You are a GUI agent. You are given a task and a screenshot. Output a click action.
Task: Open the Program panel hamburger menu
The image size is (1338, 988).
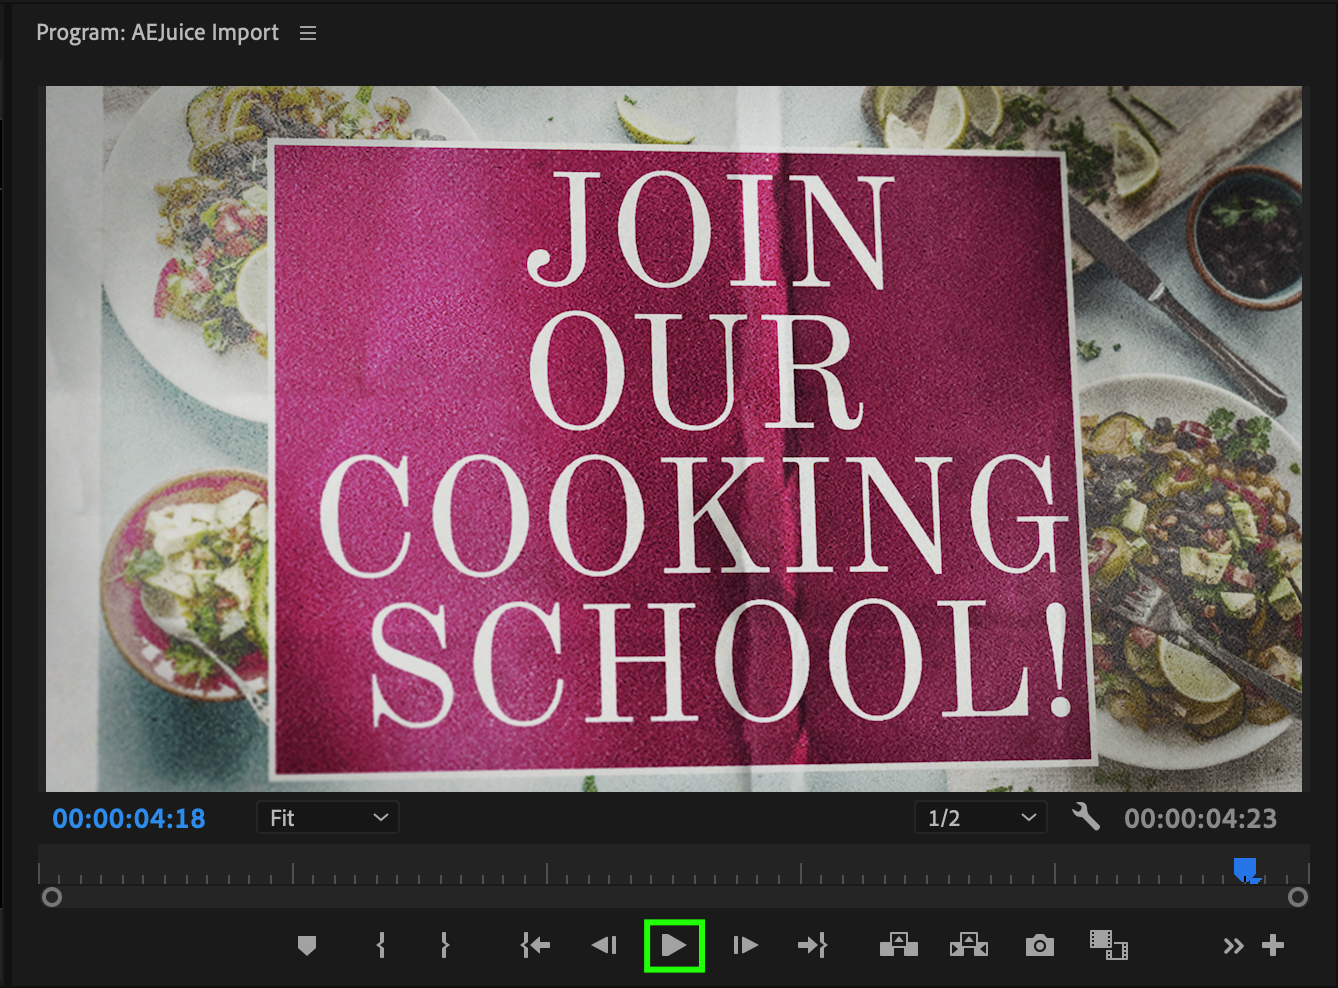click(x=308, y=33)
